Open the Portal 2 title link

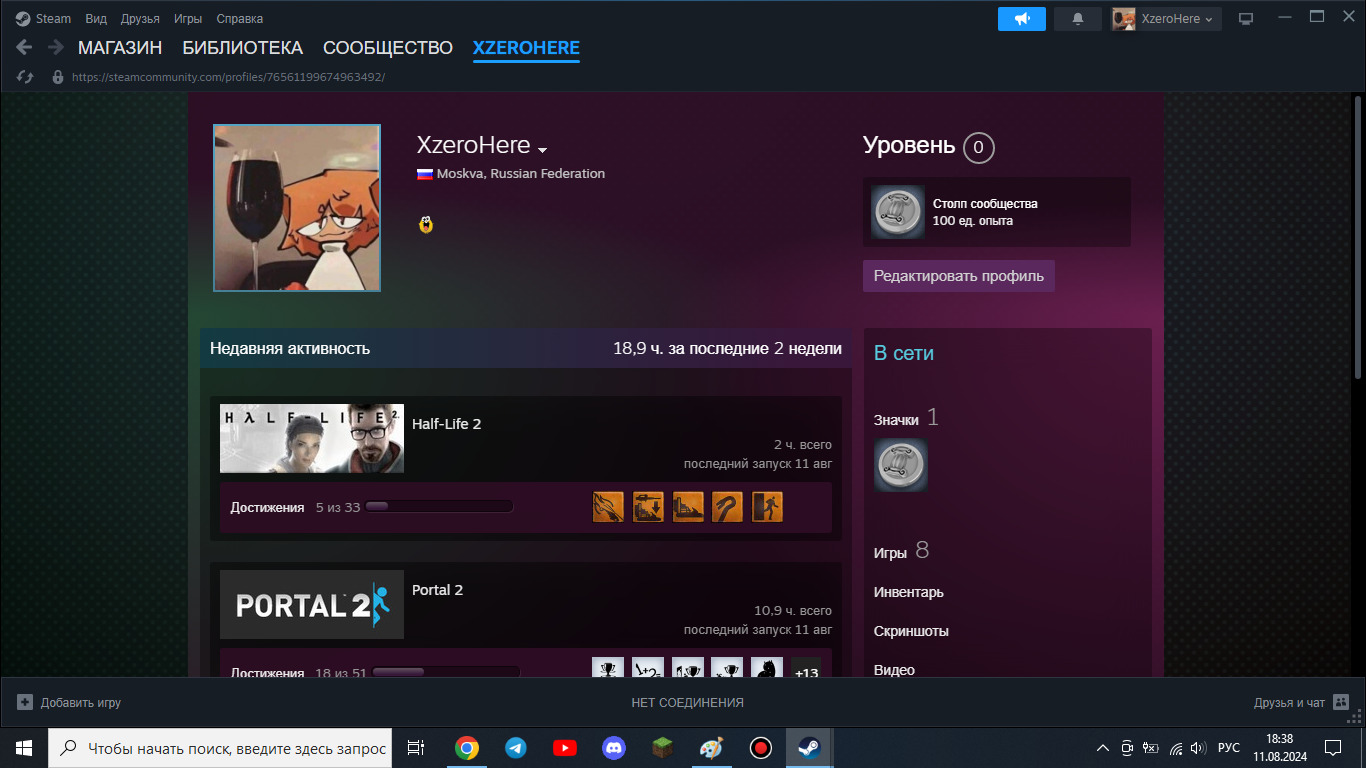tap(438, 590)
